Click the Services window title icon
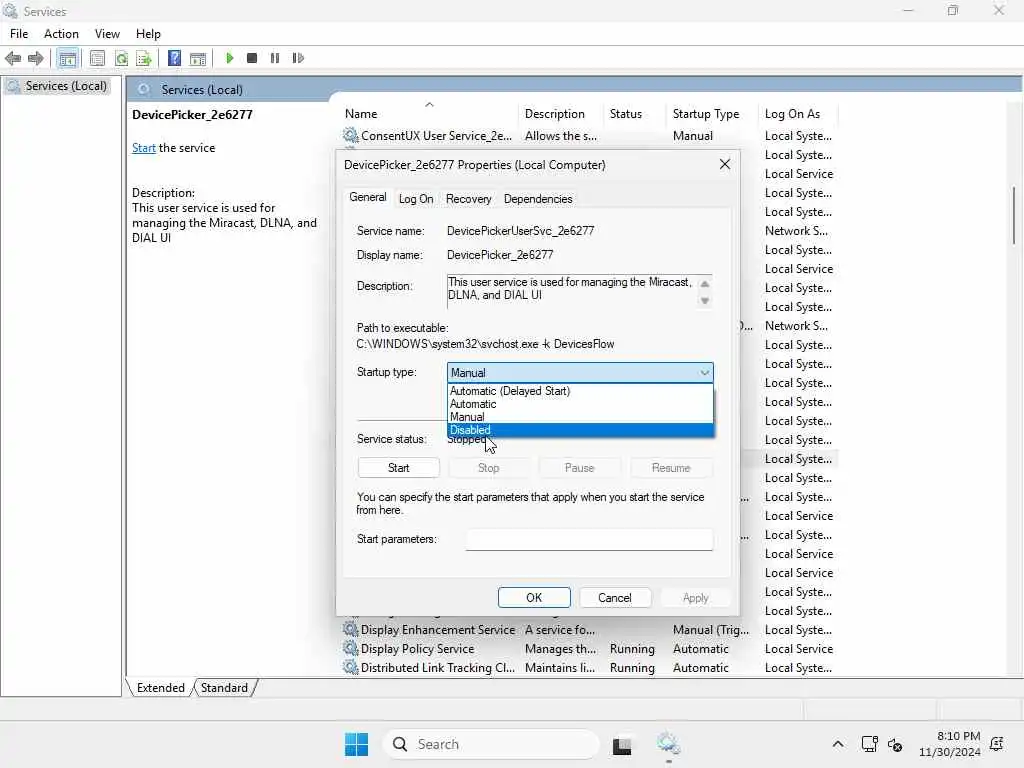 (10, 10)
